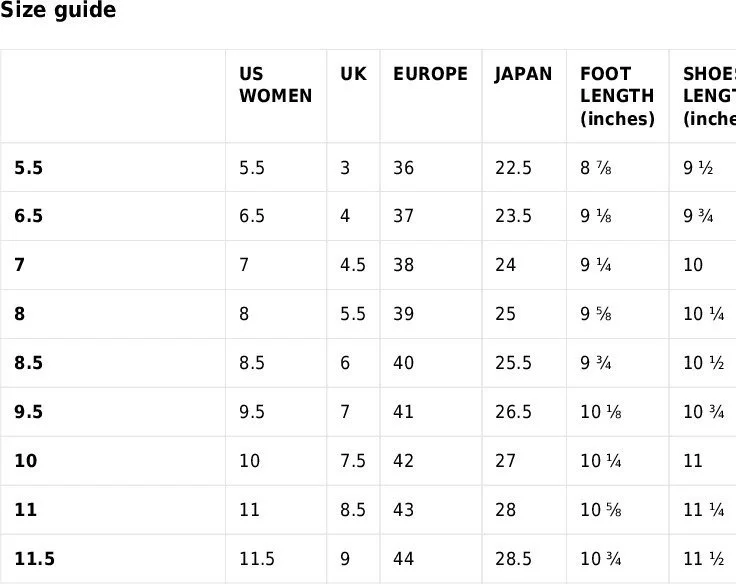The height and width of the screenshot is (584, 736).
Task: Select the US Women size 10 cell
Action: 250,461
